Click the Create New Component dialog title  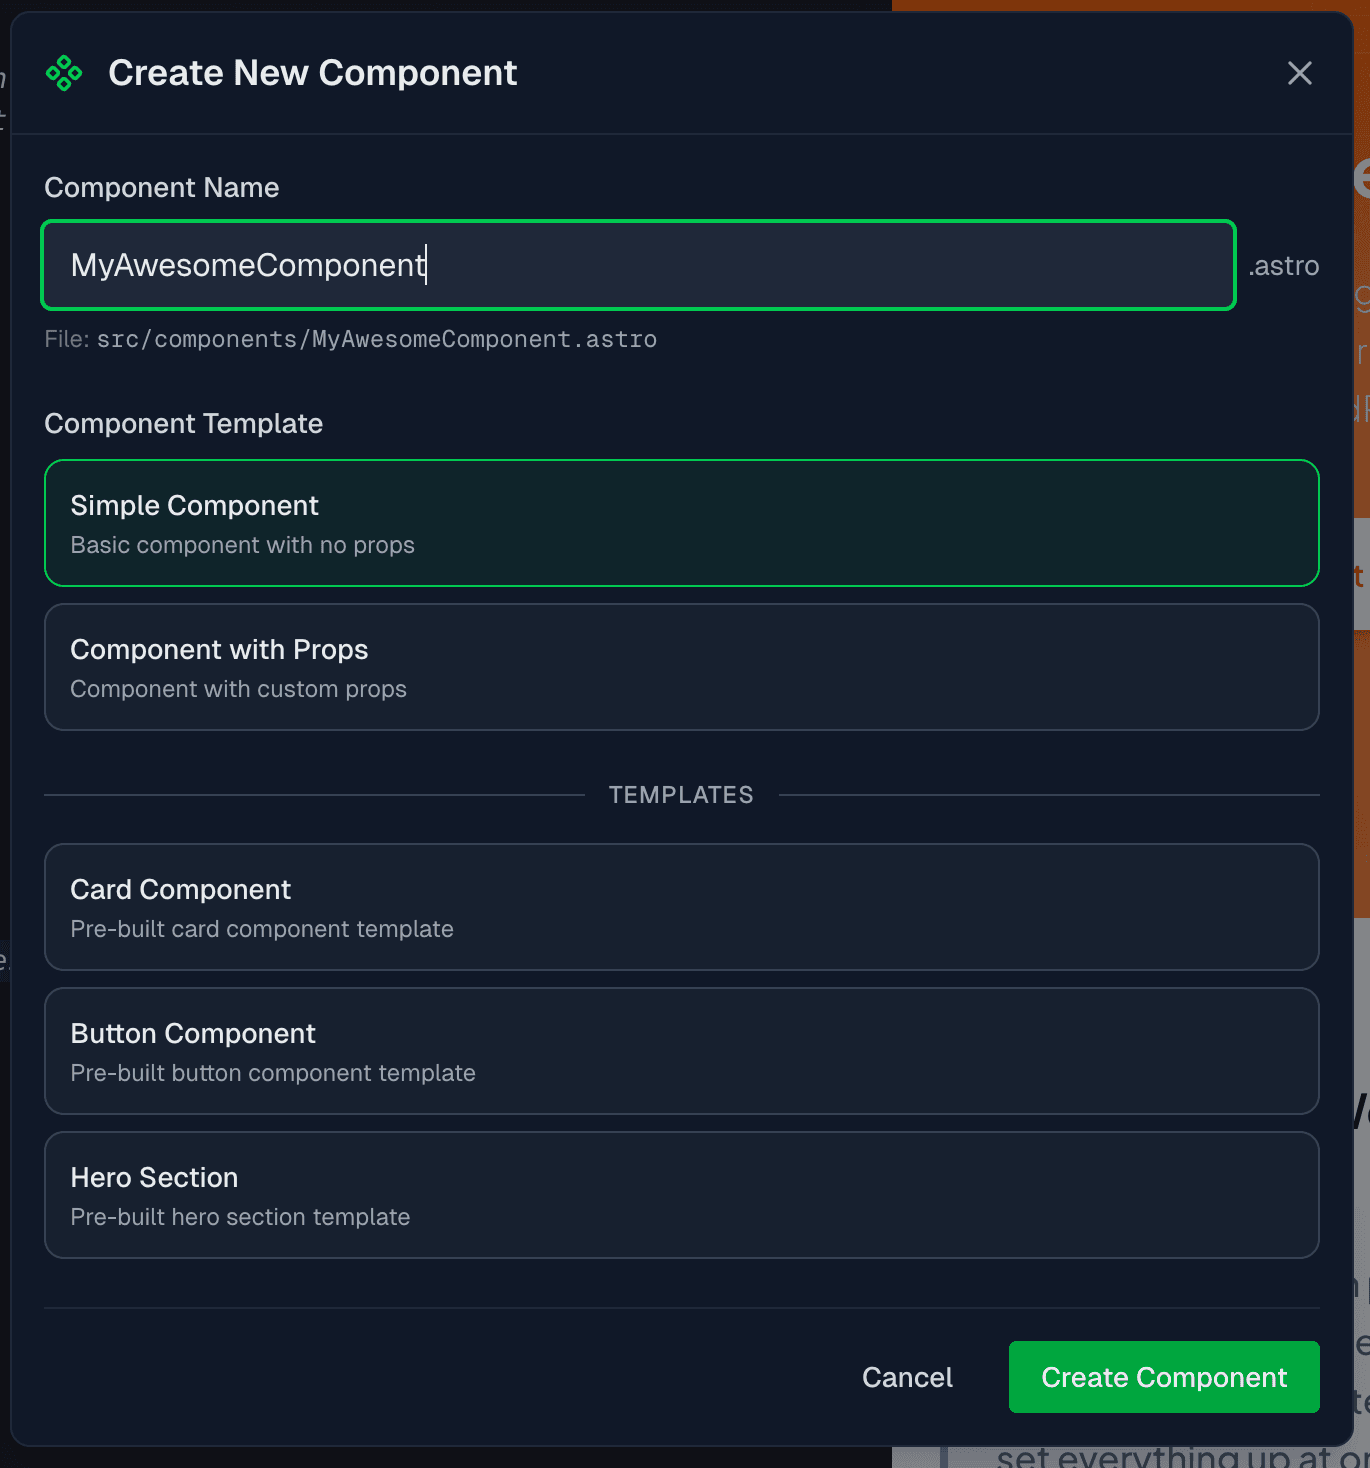pyautogui.click(x=312, y=72)
